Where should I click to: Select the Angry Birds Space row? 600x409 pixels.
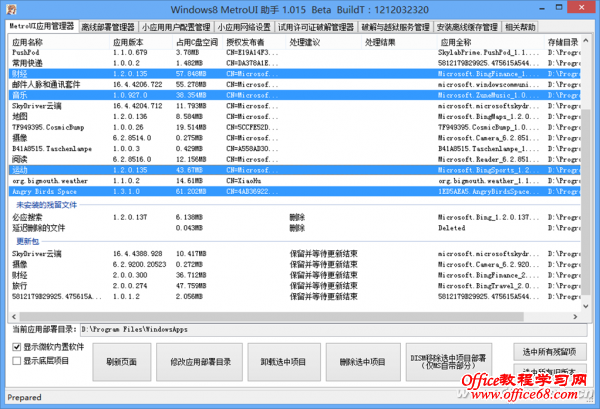pyautogui.click(x=295, y=192)
